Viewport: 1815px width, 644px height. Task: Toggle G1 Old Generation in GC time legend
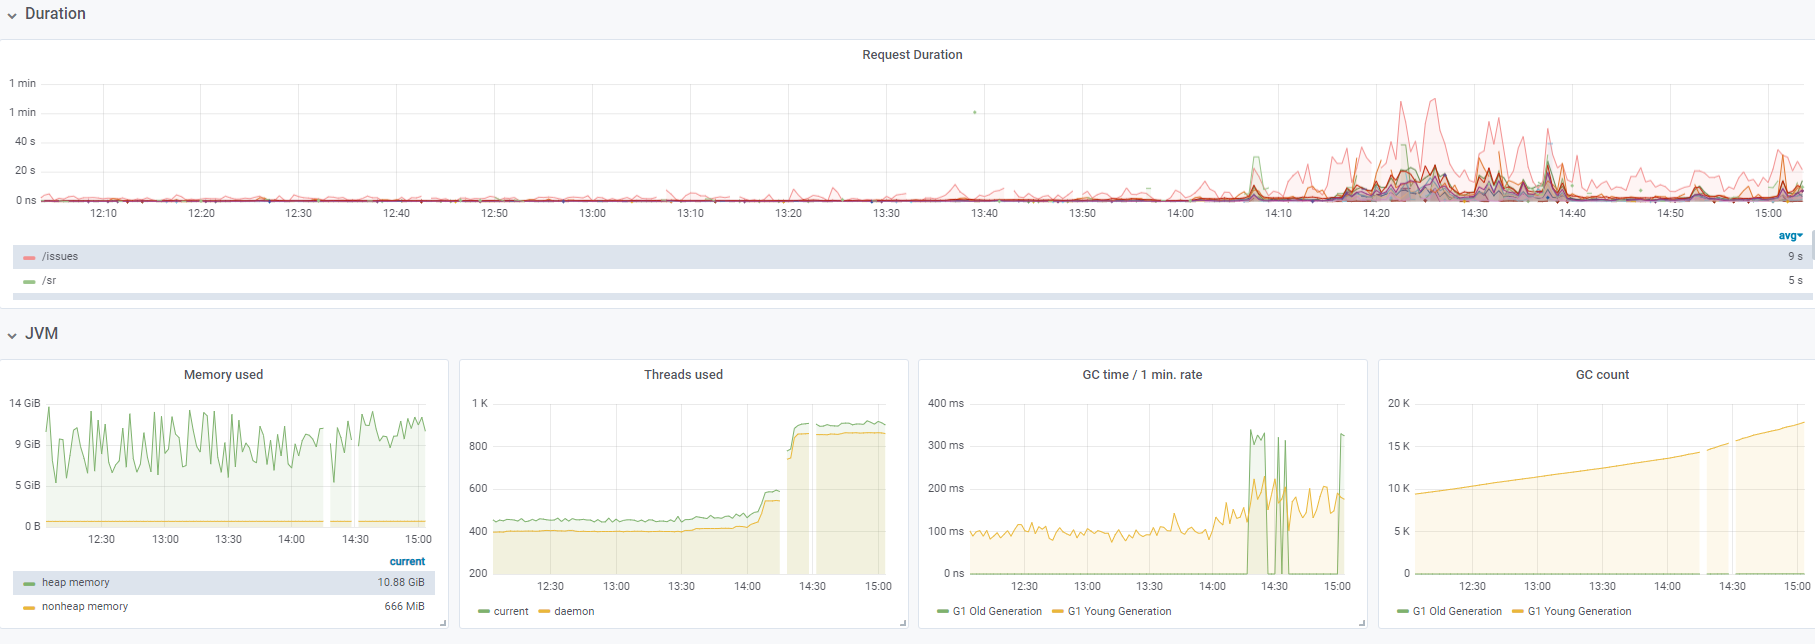coord(997,612)
